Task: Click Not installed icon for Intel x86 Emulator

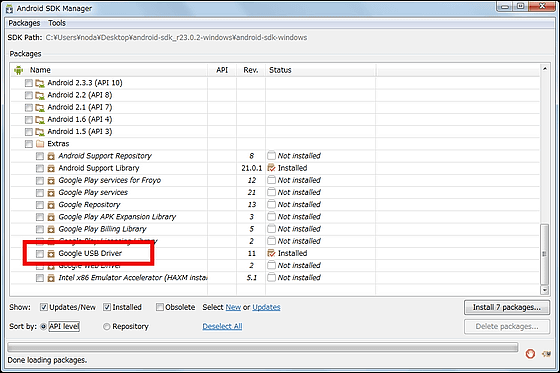Action: point(271,277)
